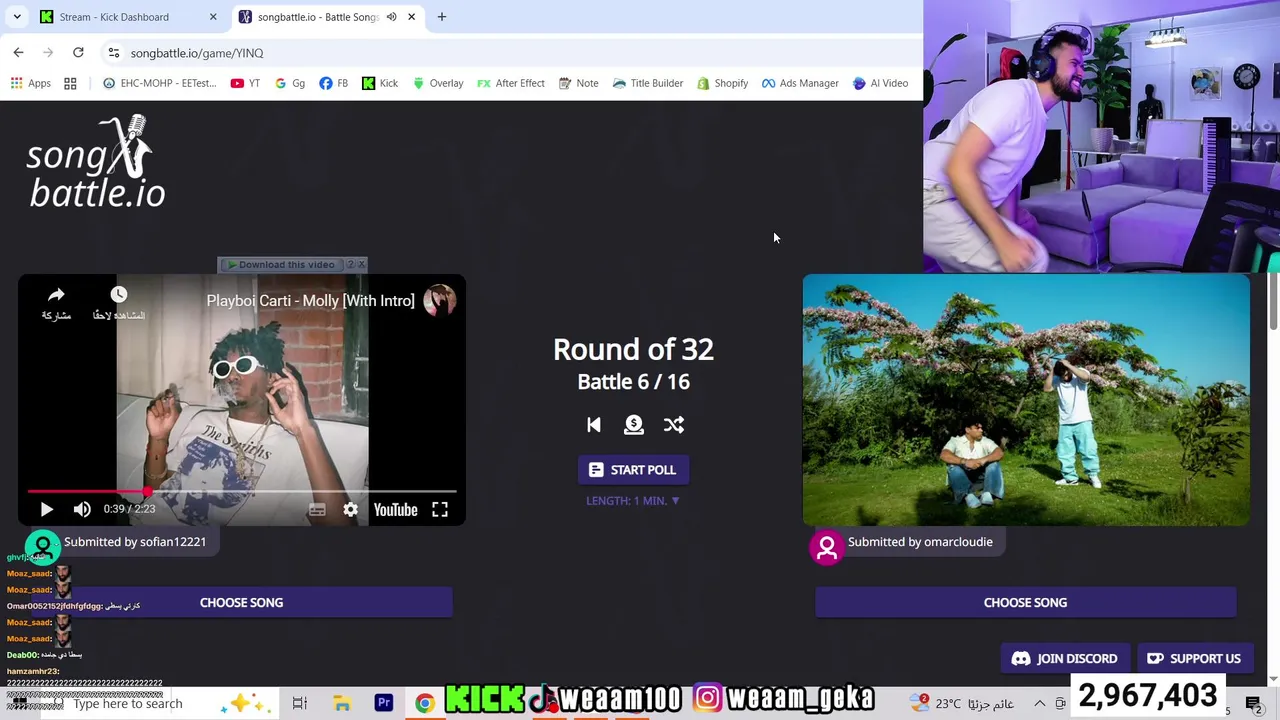Open the Ads Manager bookmark
The height and width of the screenshot is (720, 1280).
[799, 83]
